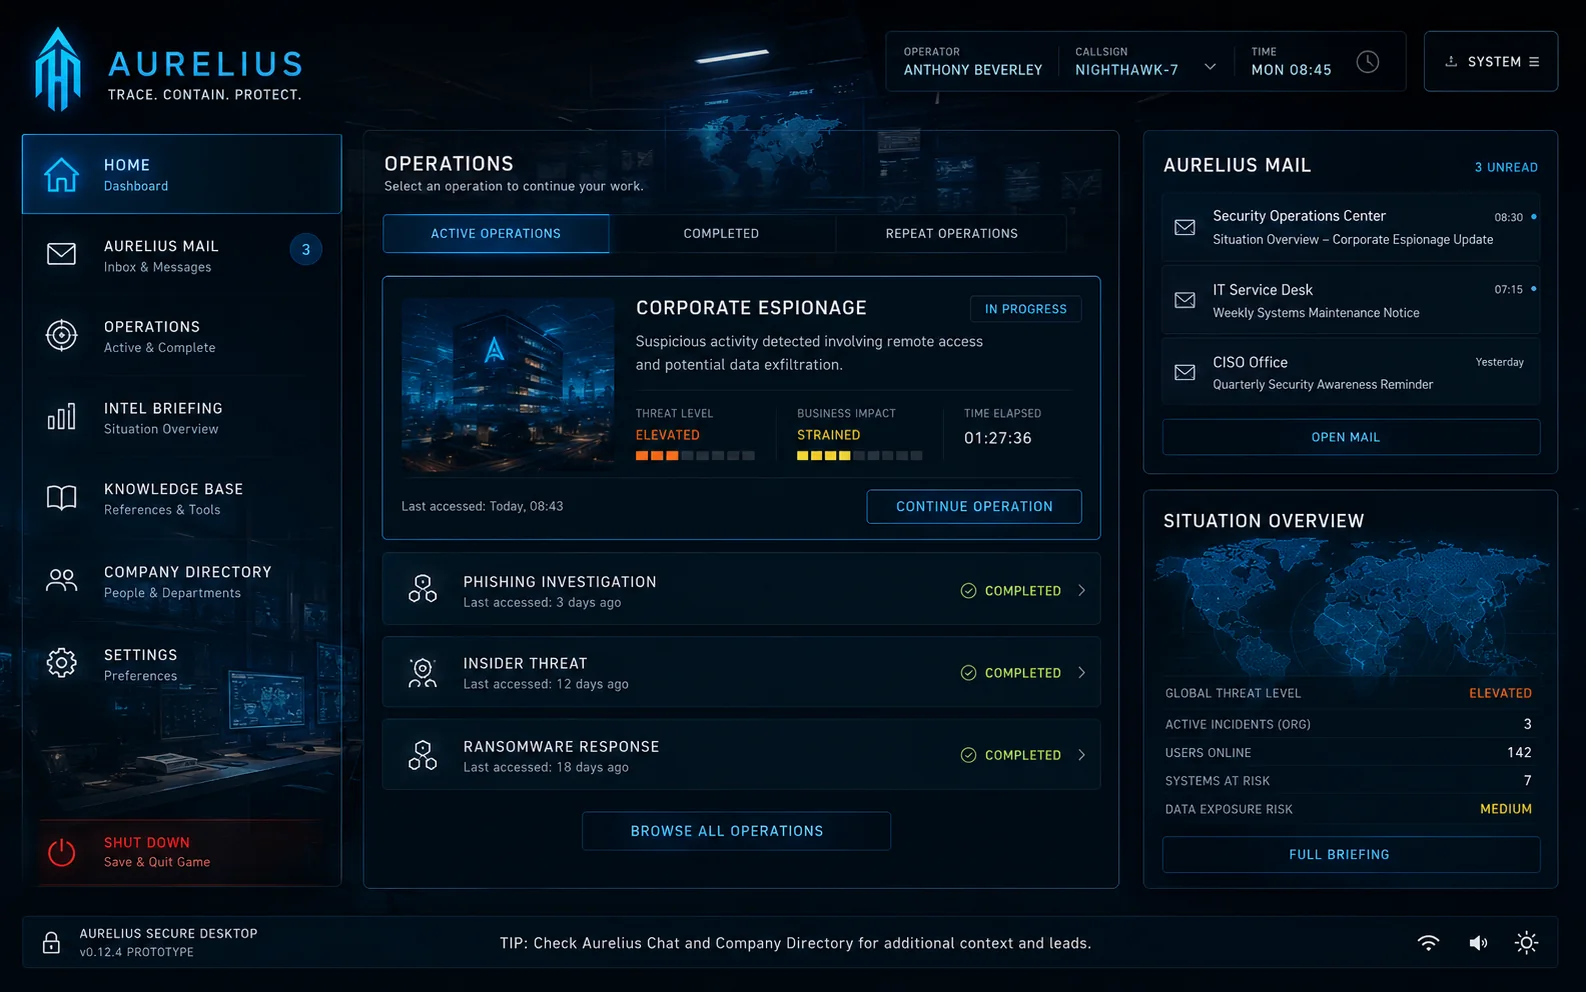Click the Knowledge Base book icon
The image size is (1586, 992).
point(61,498)
